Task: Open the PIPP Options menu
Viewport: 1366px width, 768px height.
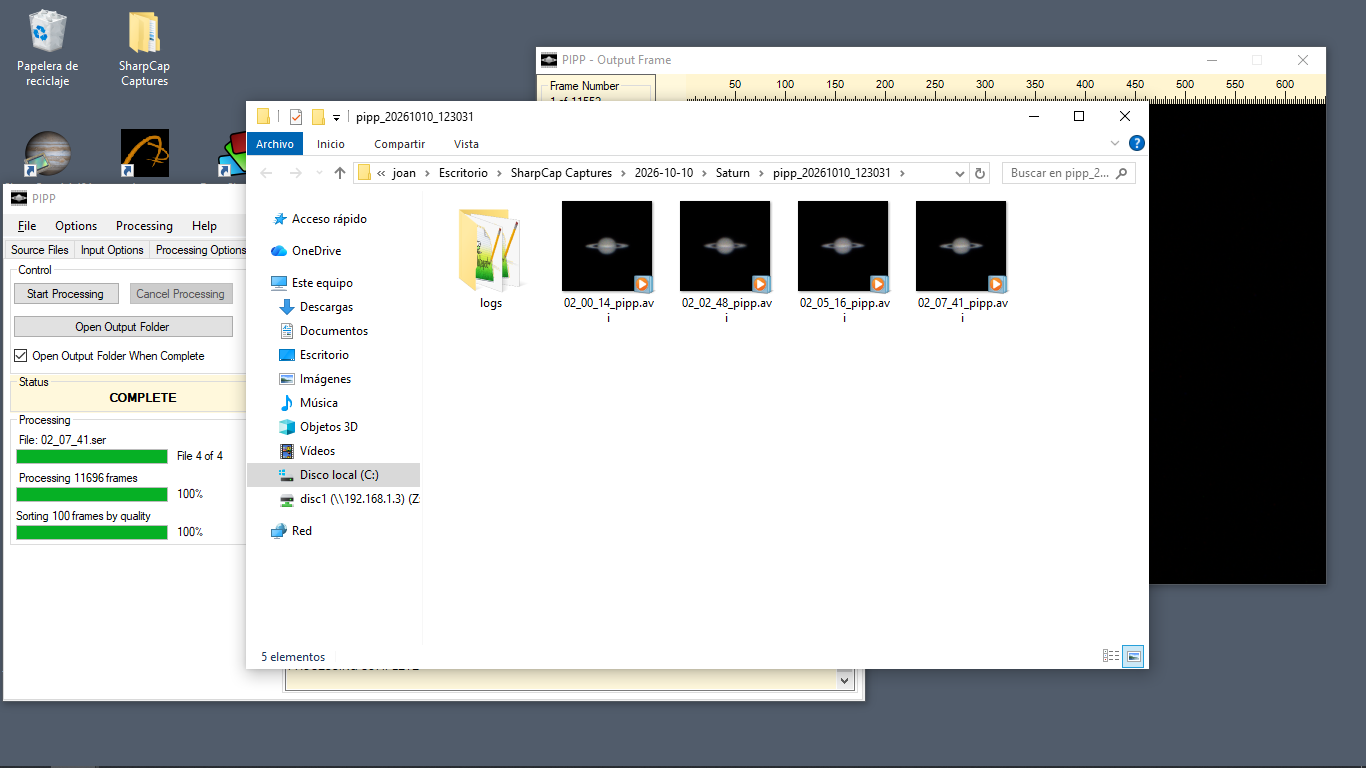Action: click(76, 226)
